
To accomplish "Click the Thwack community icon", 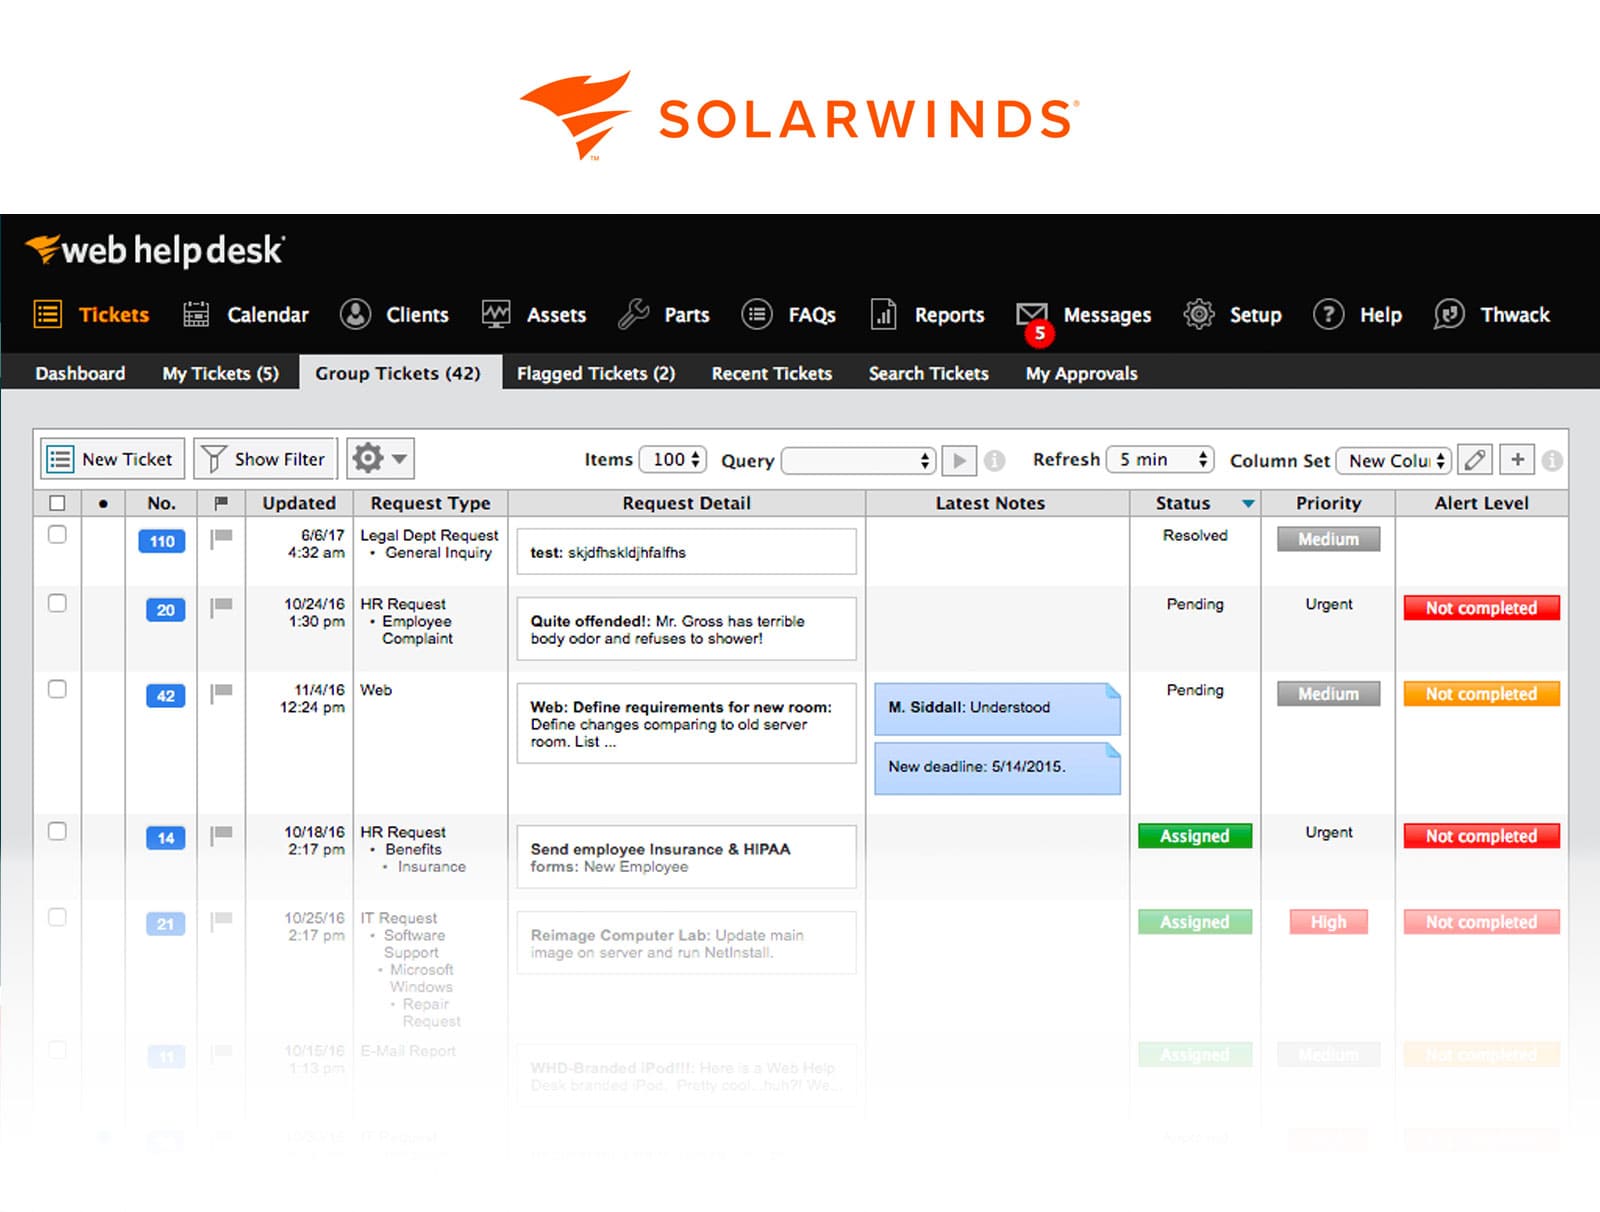I will pos(1449,314).
